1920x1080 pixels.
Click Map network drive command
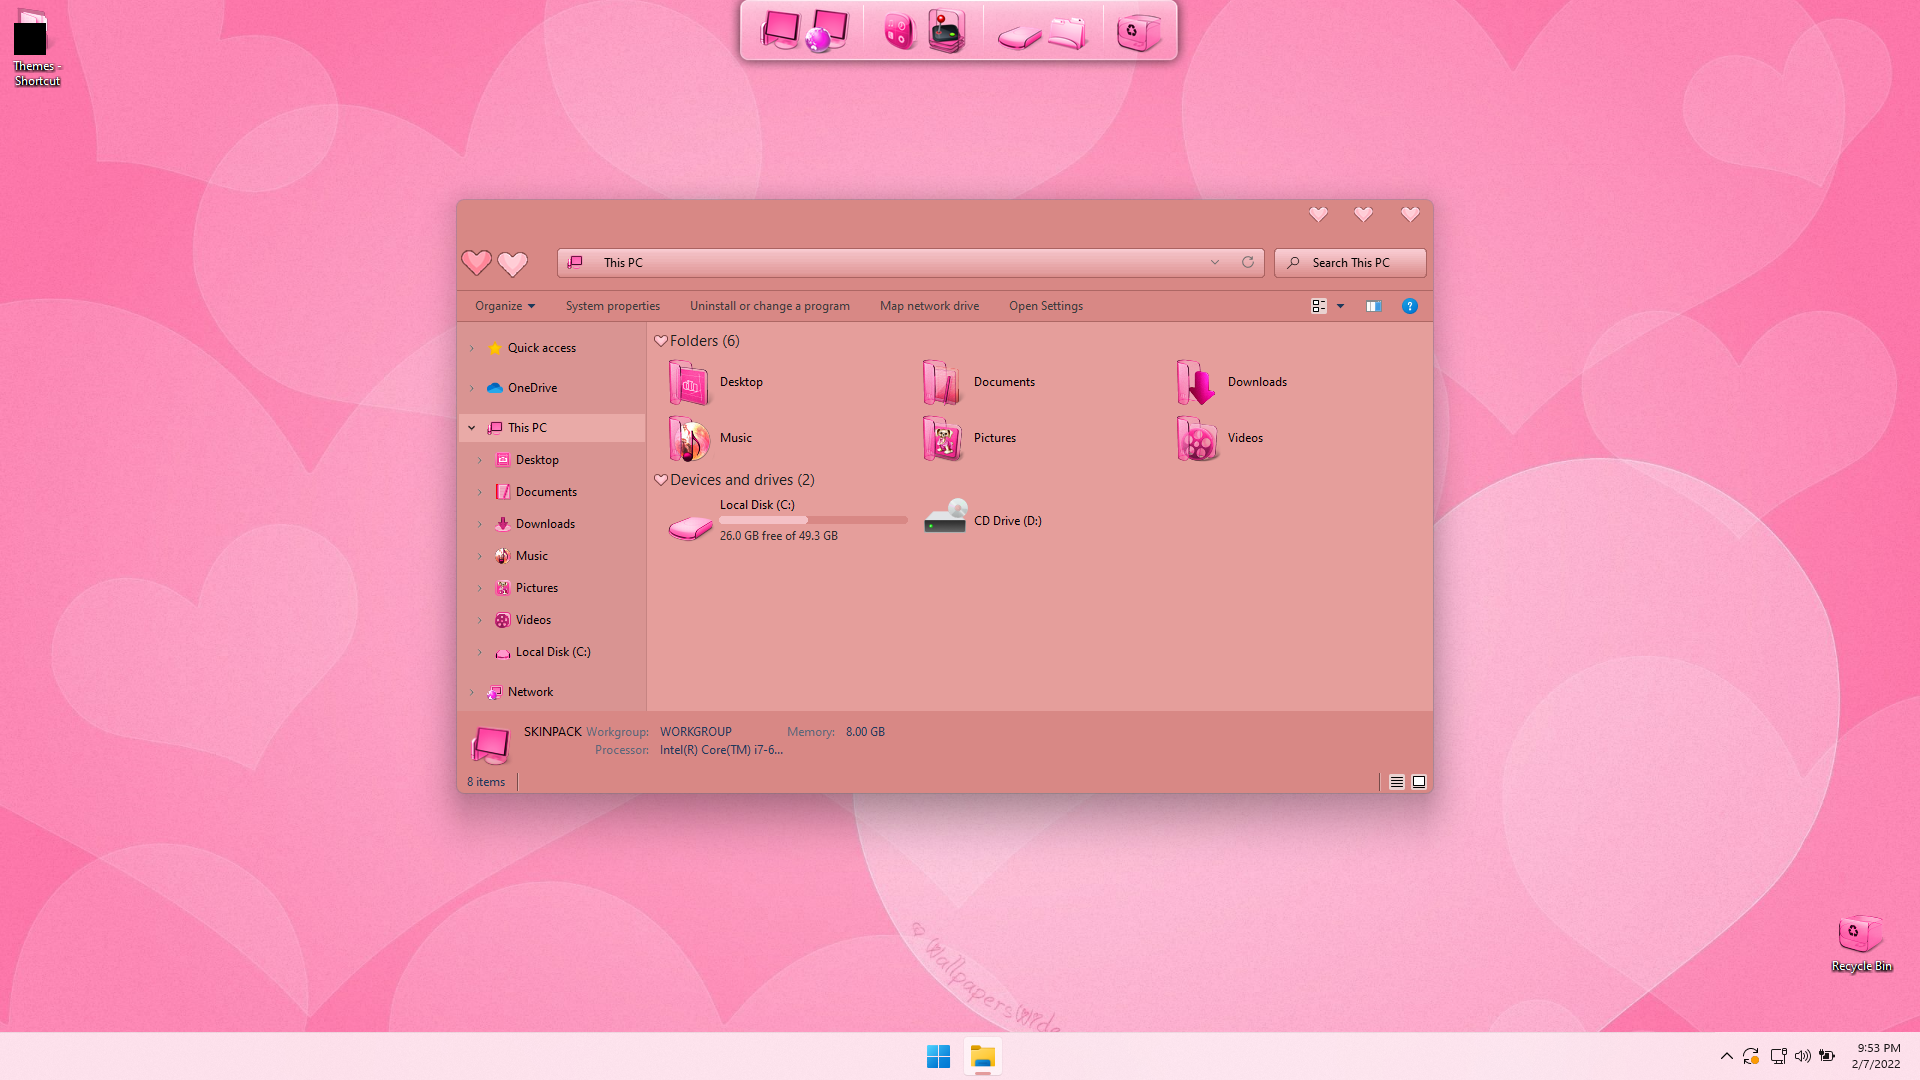click(929, 306)
